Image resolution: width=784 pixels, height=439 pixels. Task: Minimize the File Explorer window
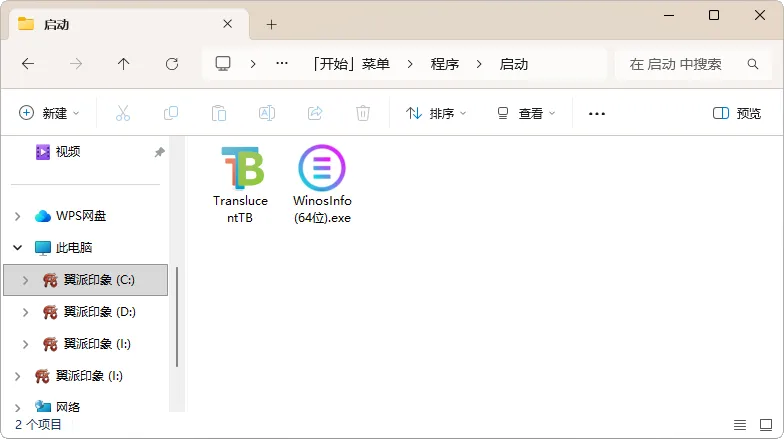tap(669, 16)
